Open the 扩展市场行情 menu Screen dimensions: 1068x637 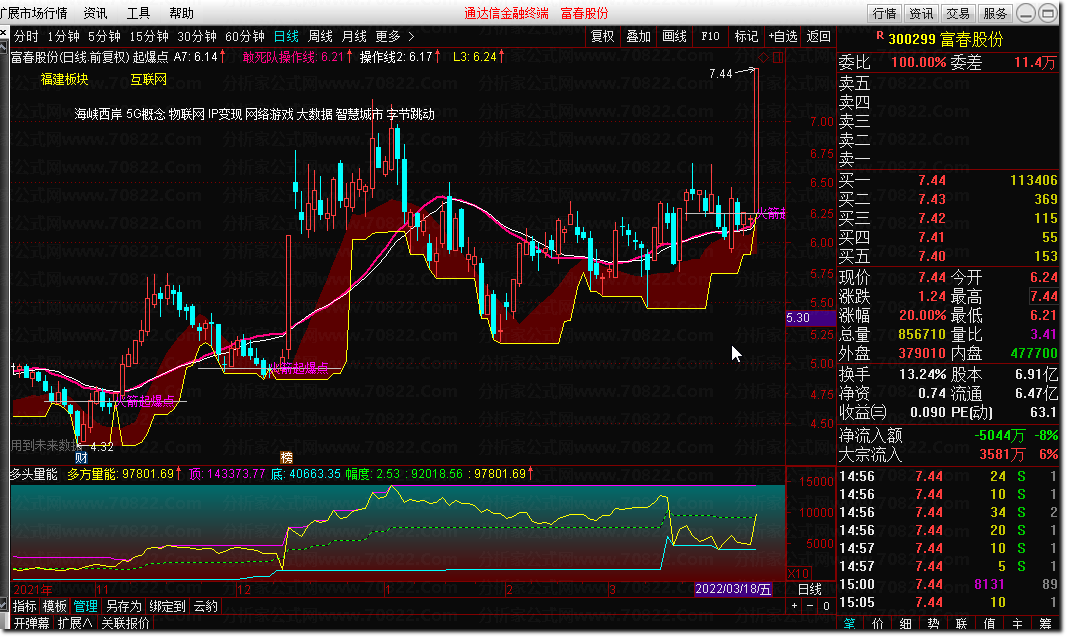pyautogui.click(x=34, y=13)
